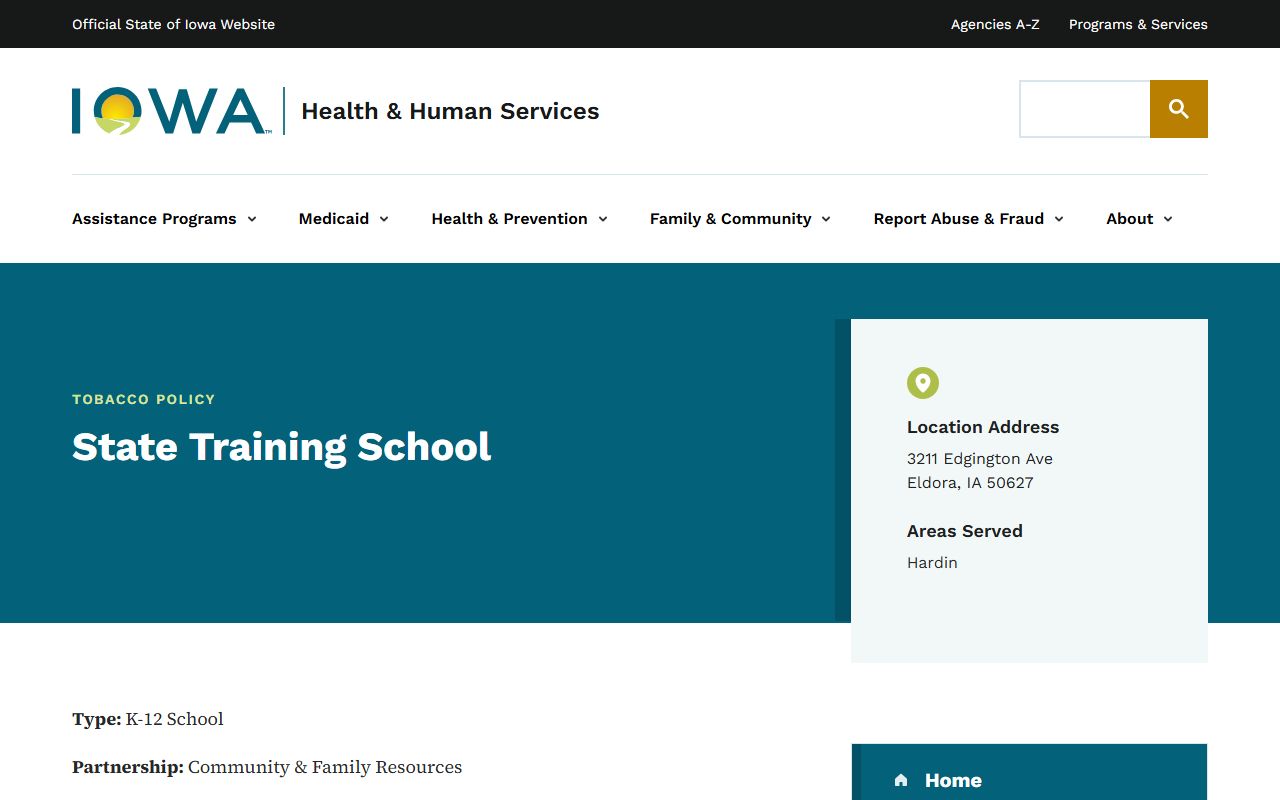Open the Family & Community dropdown
This screenshot has width=1280, height=800.
click(x=740, y=219)
